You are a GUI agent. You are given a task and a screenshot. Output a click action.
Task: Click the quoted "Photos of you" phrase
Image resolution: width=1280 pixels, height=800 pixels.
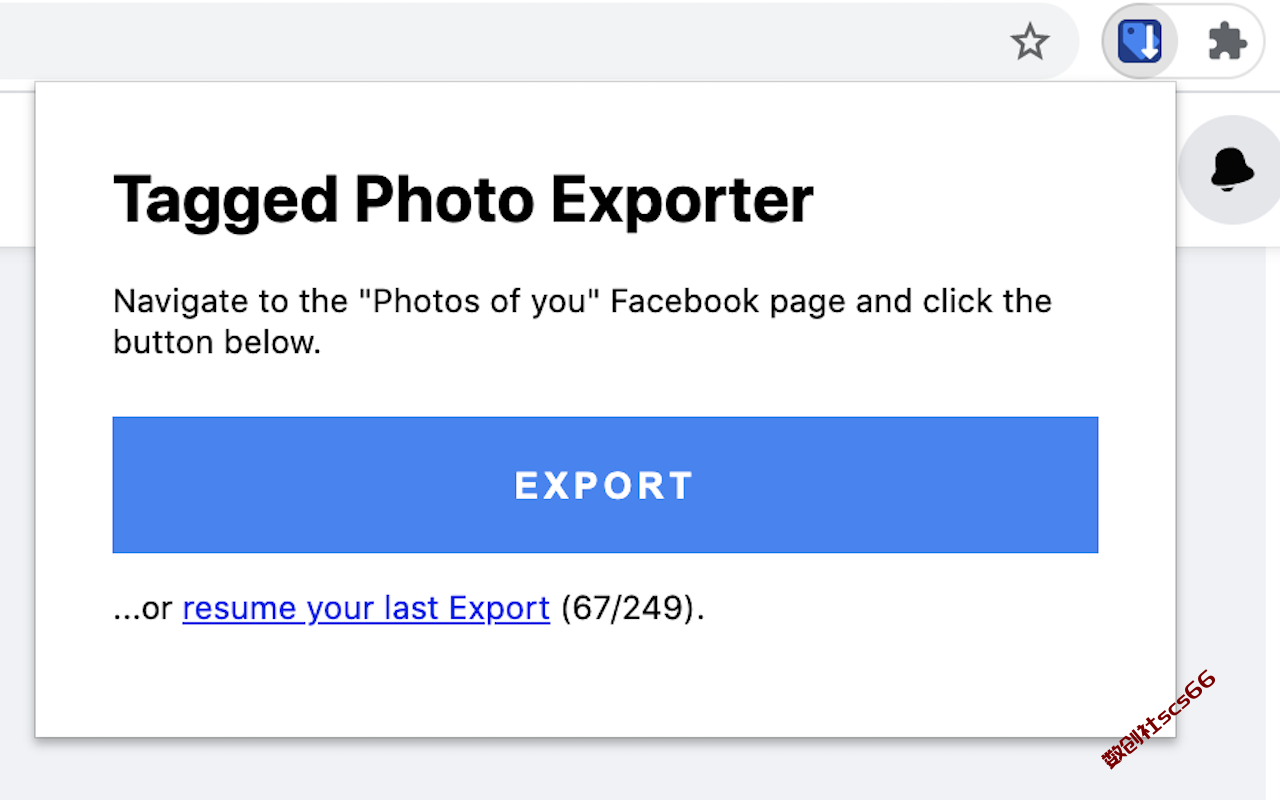(478, 301)
